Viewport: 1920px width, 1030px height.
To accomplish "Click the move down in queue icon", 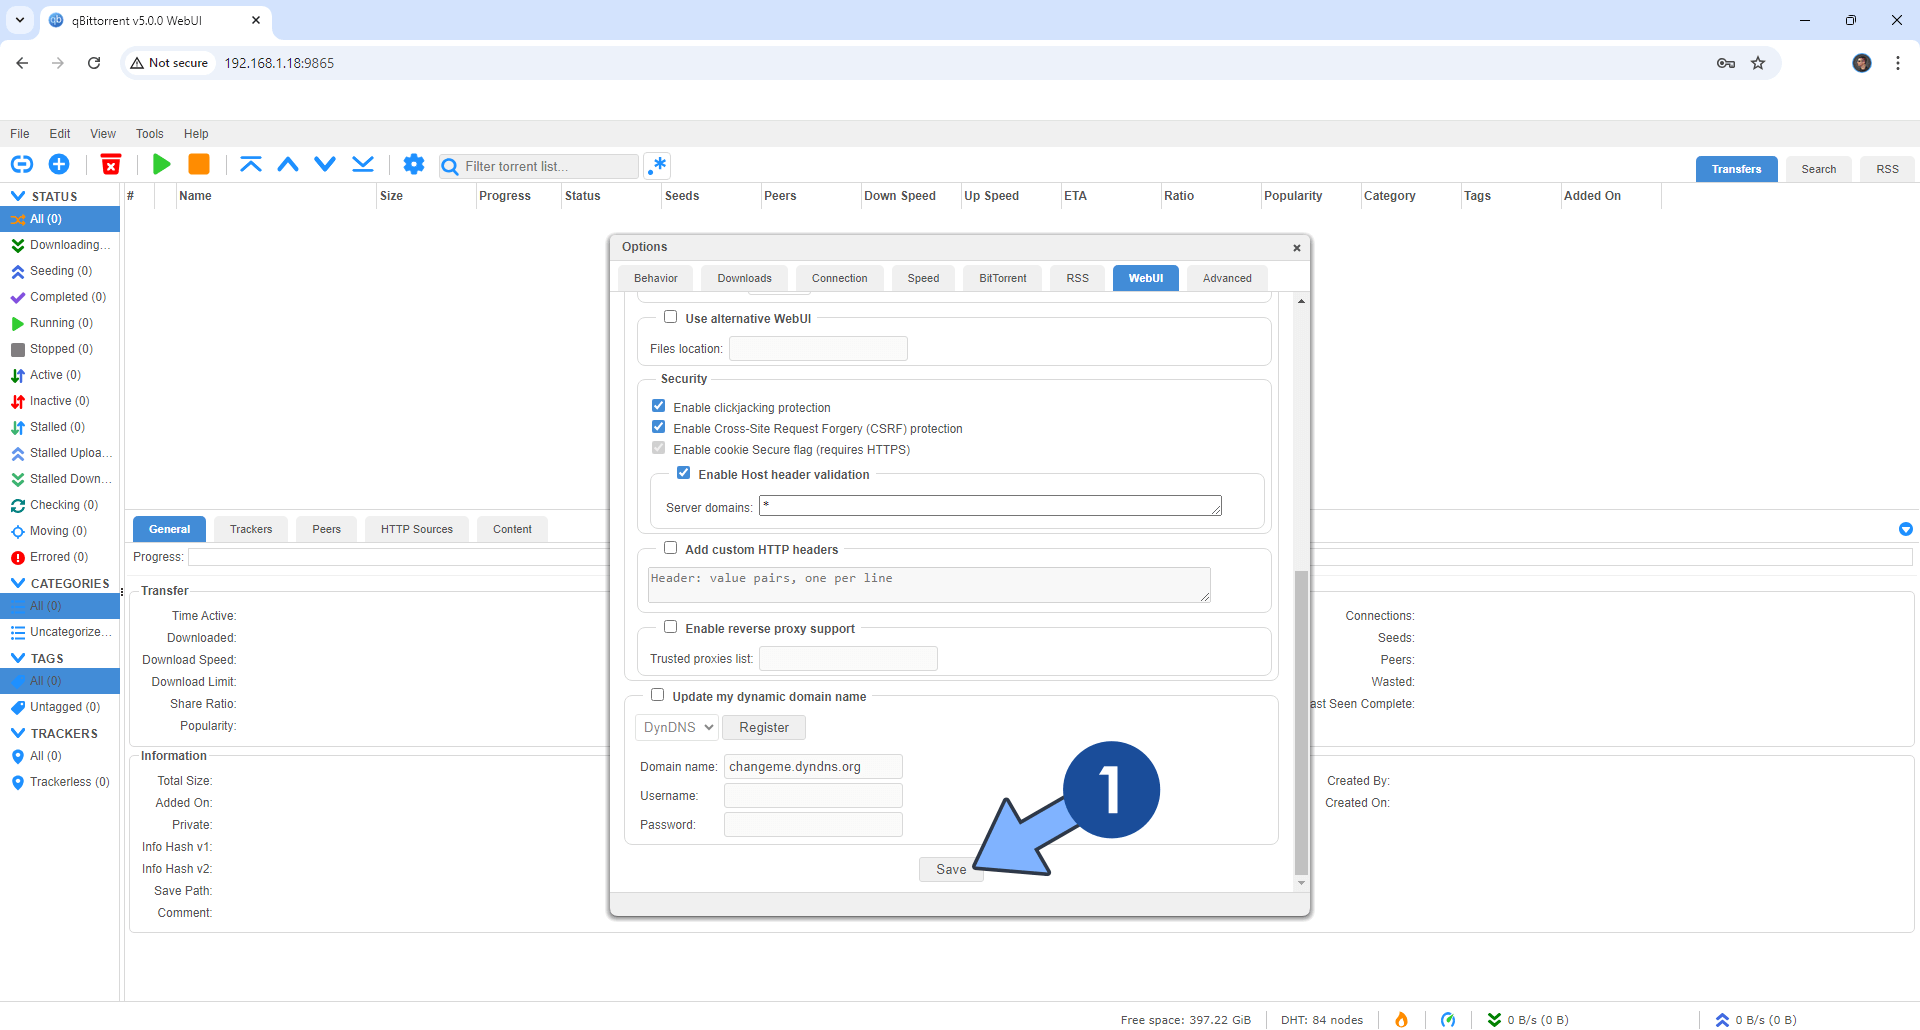I will [325, 164].
